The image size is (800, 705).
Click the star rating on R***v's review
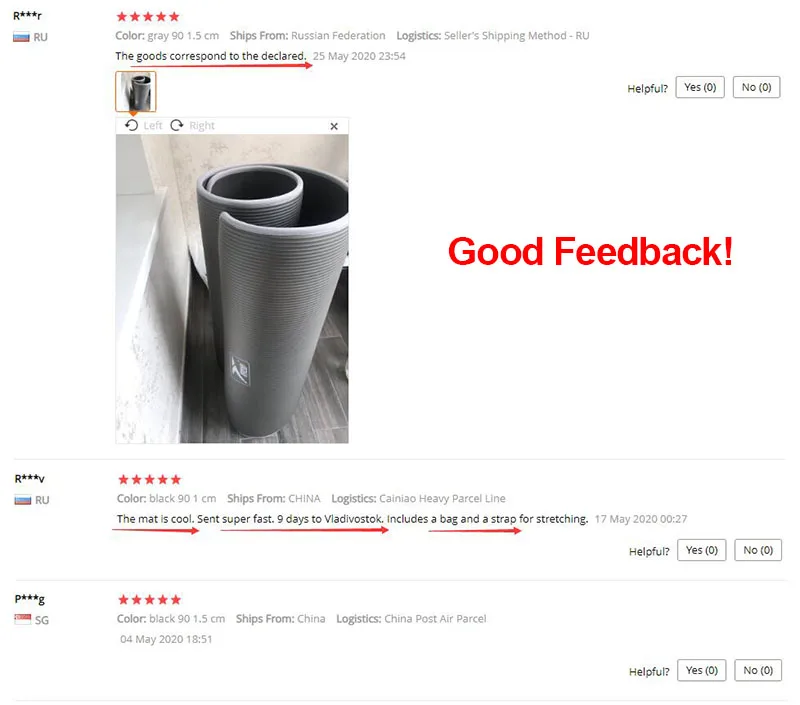pos(149,480)
